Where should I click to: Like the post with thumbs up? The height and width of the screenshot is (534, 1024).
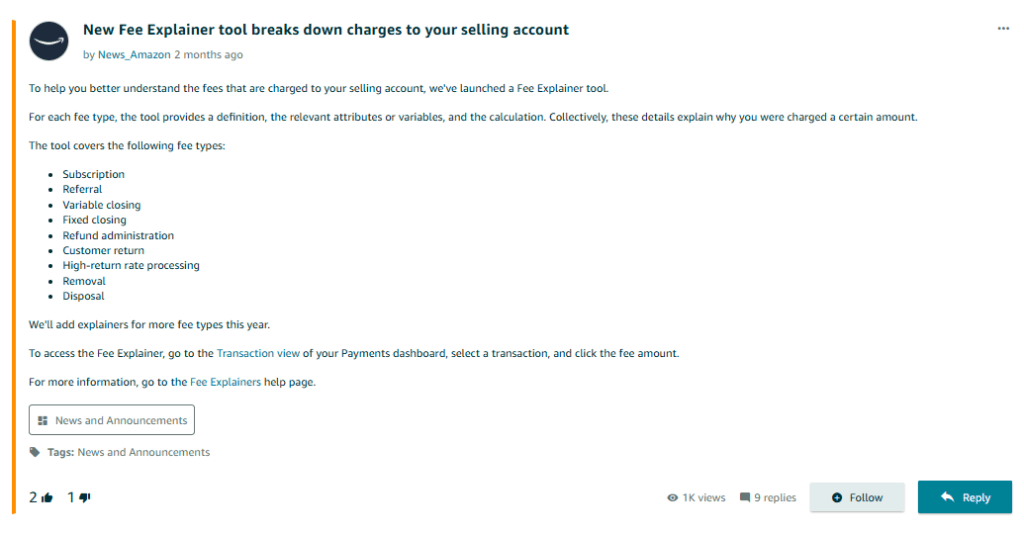(47, 497)
